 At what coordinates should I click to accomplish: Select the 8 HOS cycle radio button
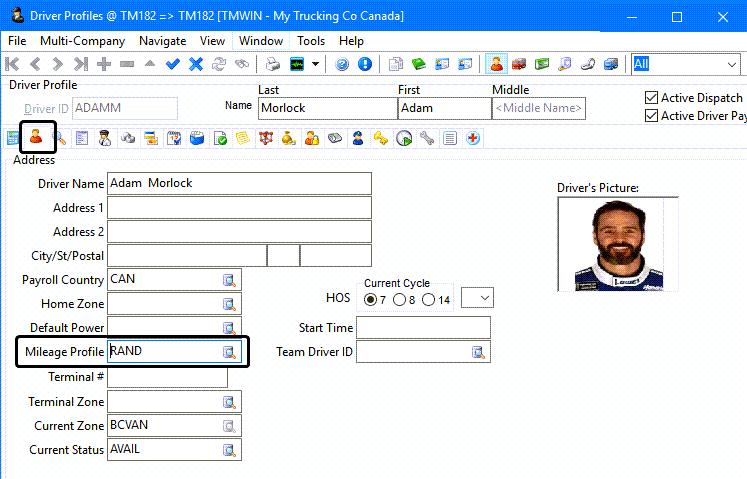[x=400, y=299]
